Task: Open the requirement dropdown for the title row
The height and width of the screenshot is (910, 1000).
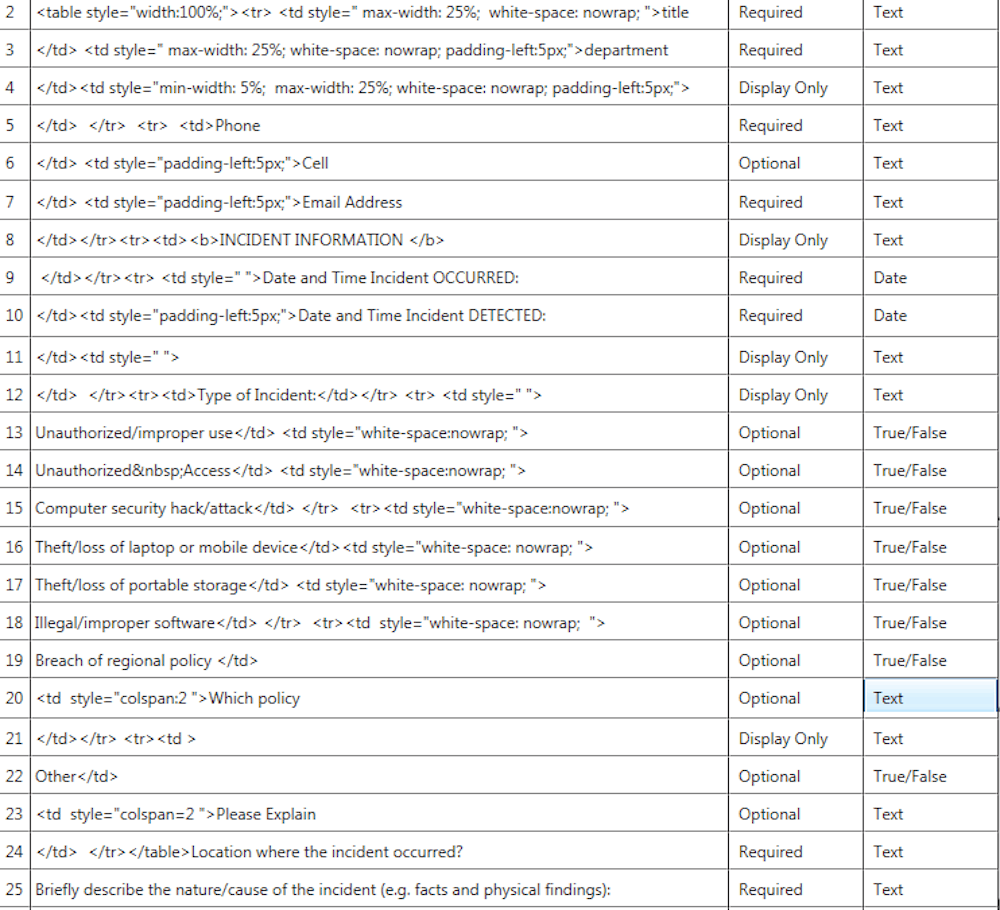Action: (795, 12)
